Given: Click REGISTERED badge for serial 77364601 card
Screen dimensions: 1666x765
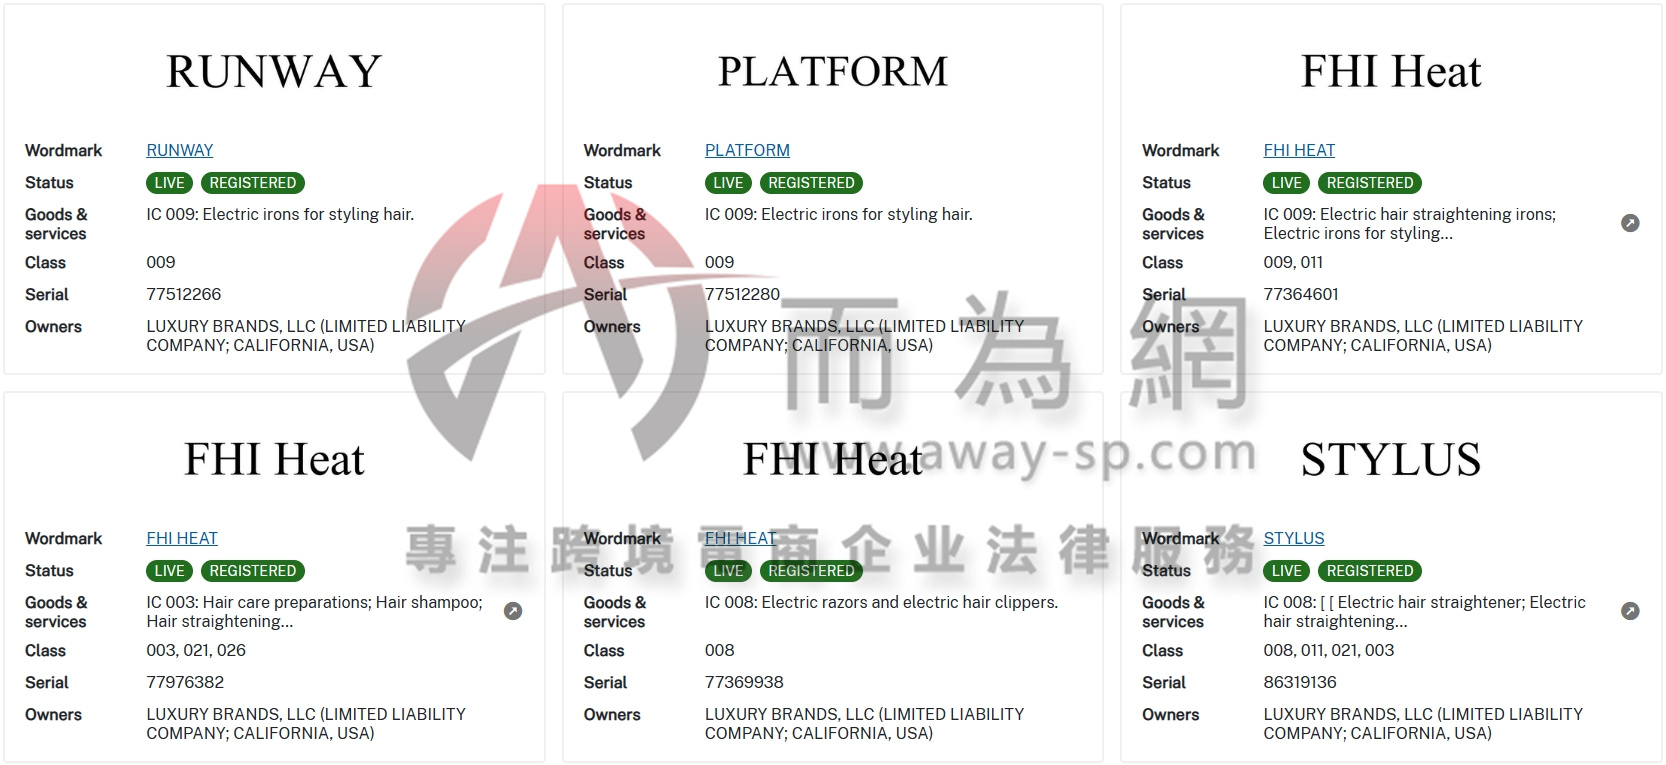Looking at the screenshot, I should pos(1370,183).
